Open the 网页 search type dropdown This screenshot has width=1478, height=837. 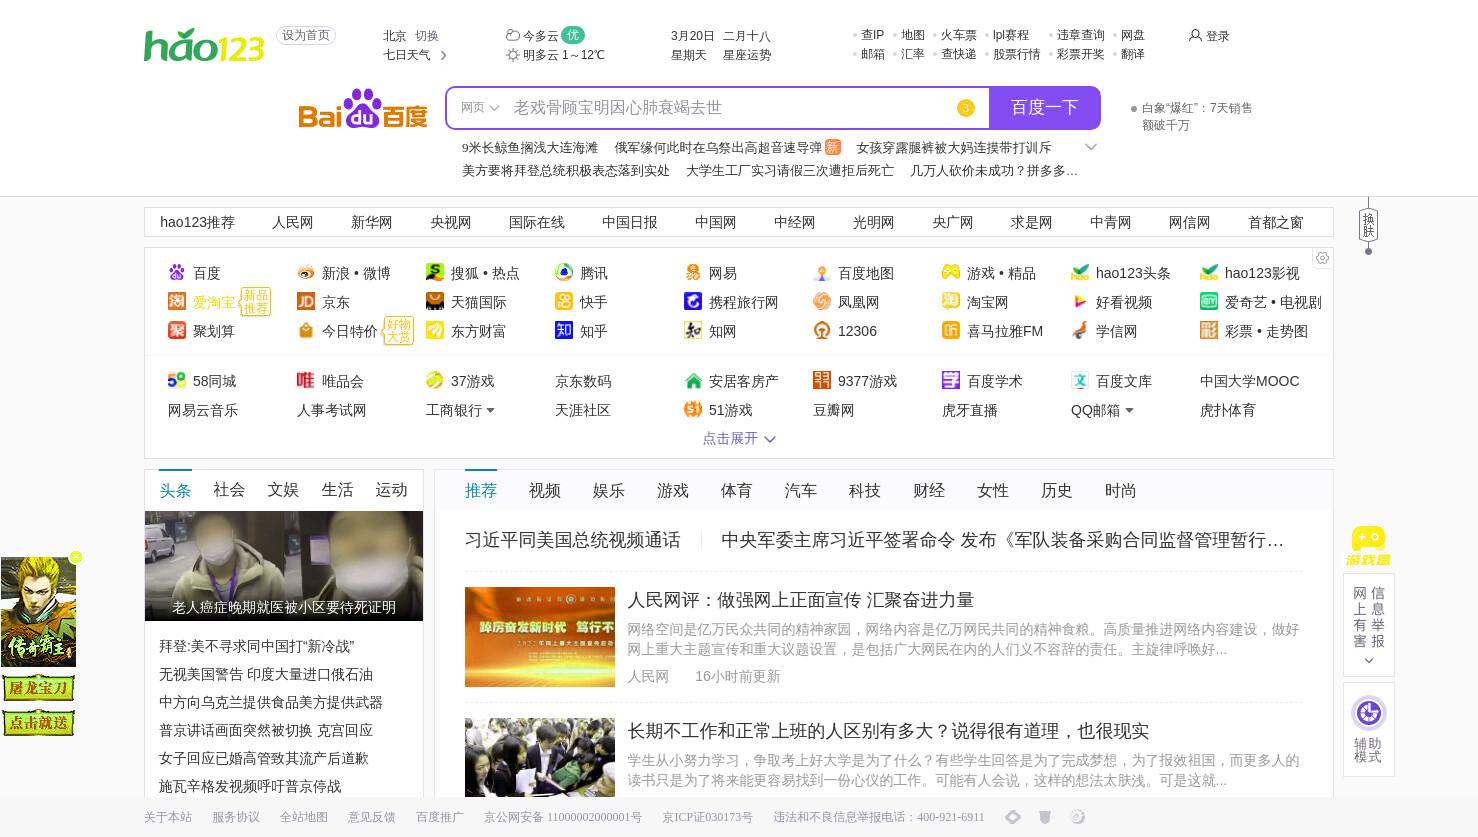480,108
